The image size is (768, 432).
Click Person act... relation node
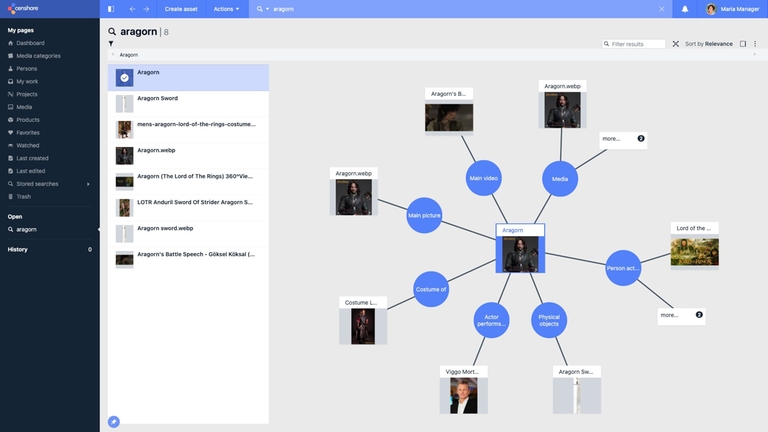[x=623, y=268]
